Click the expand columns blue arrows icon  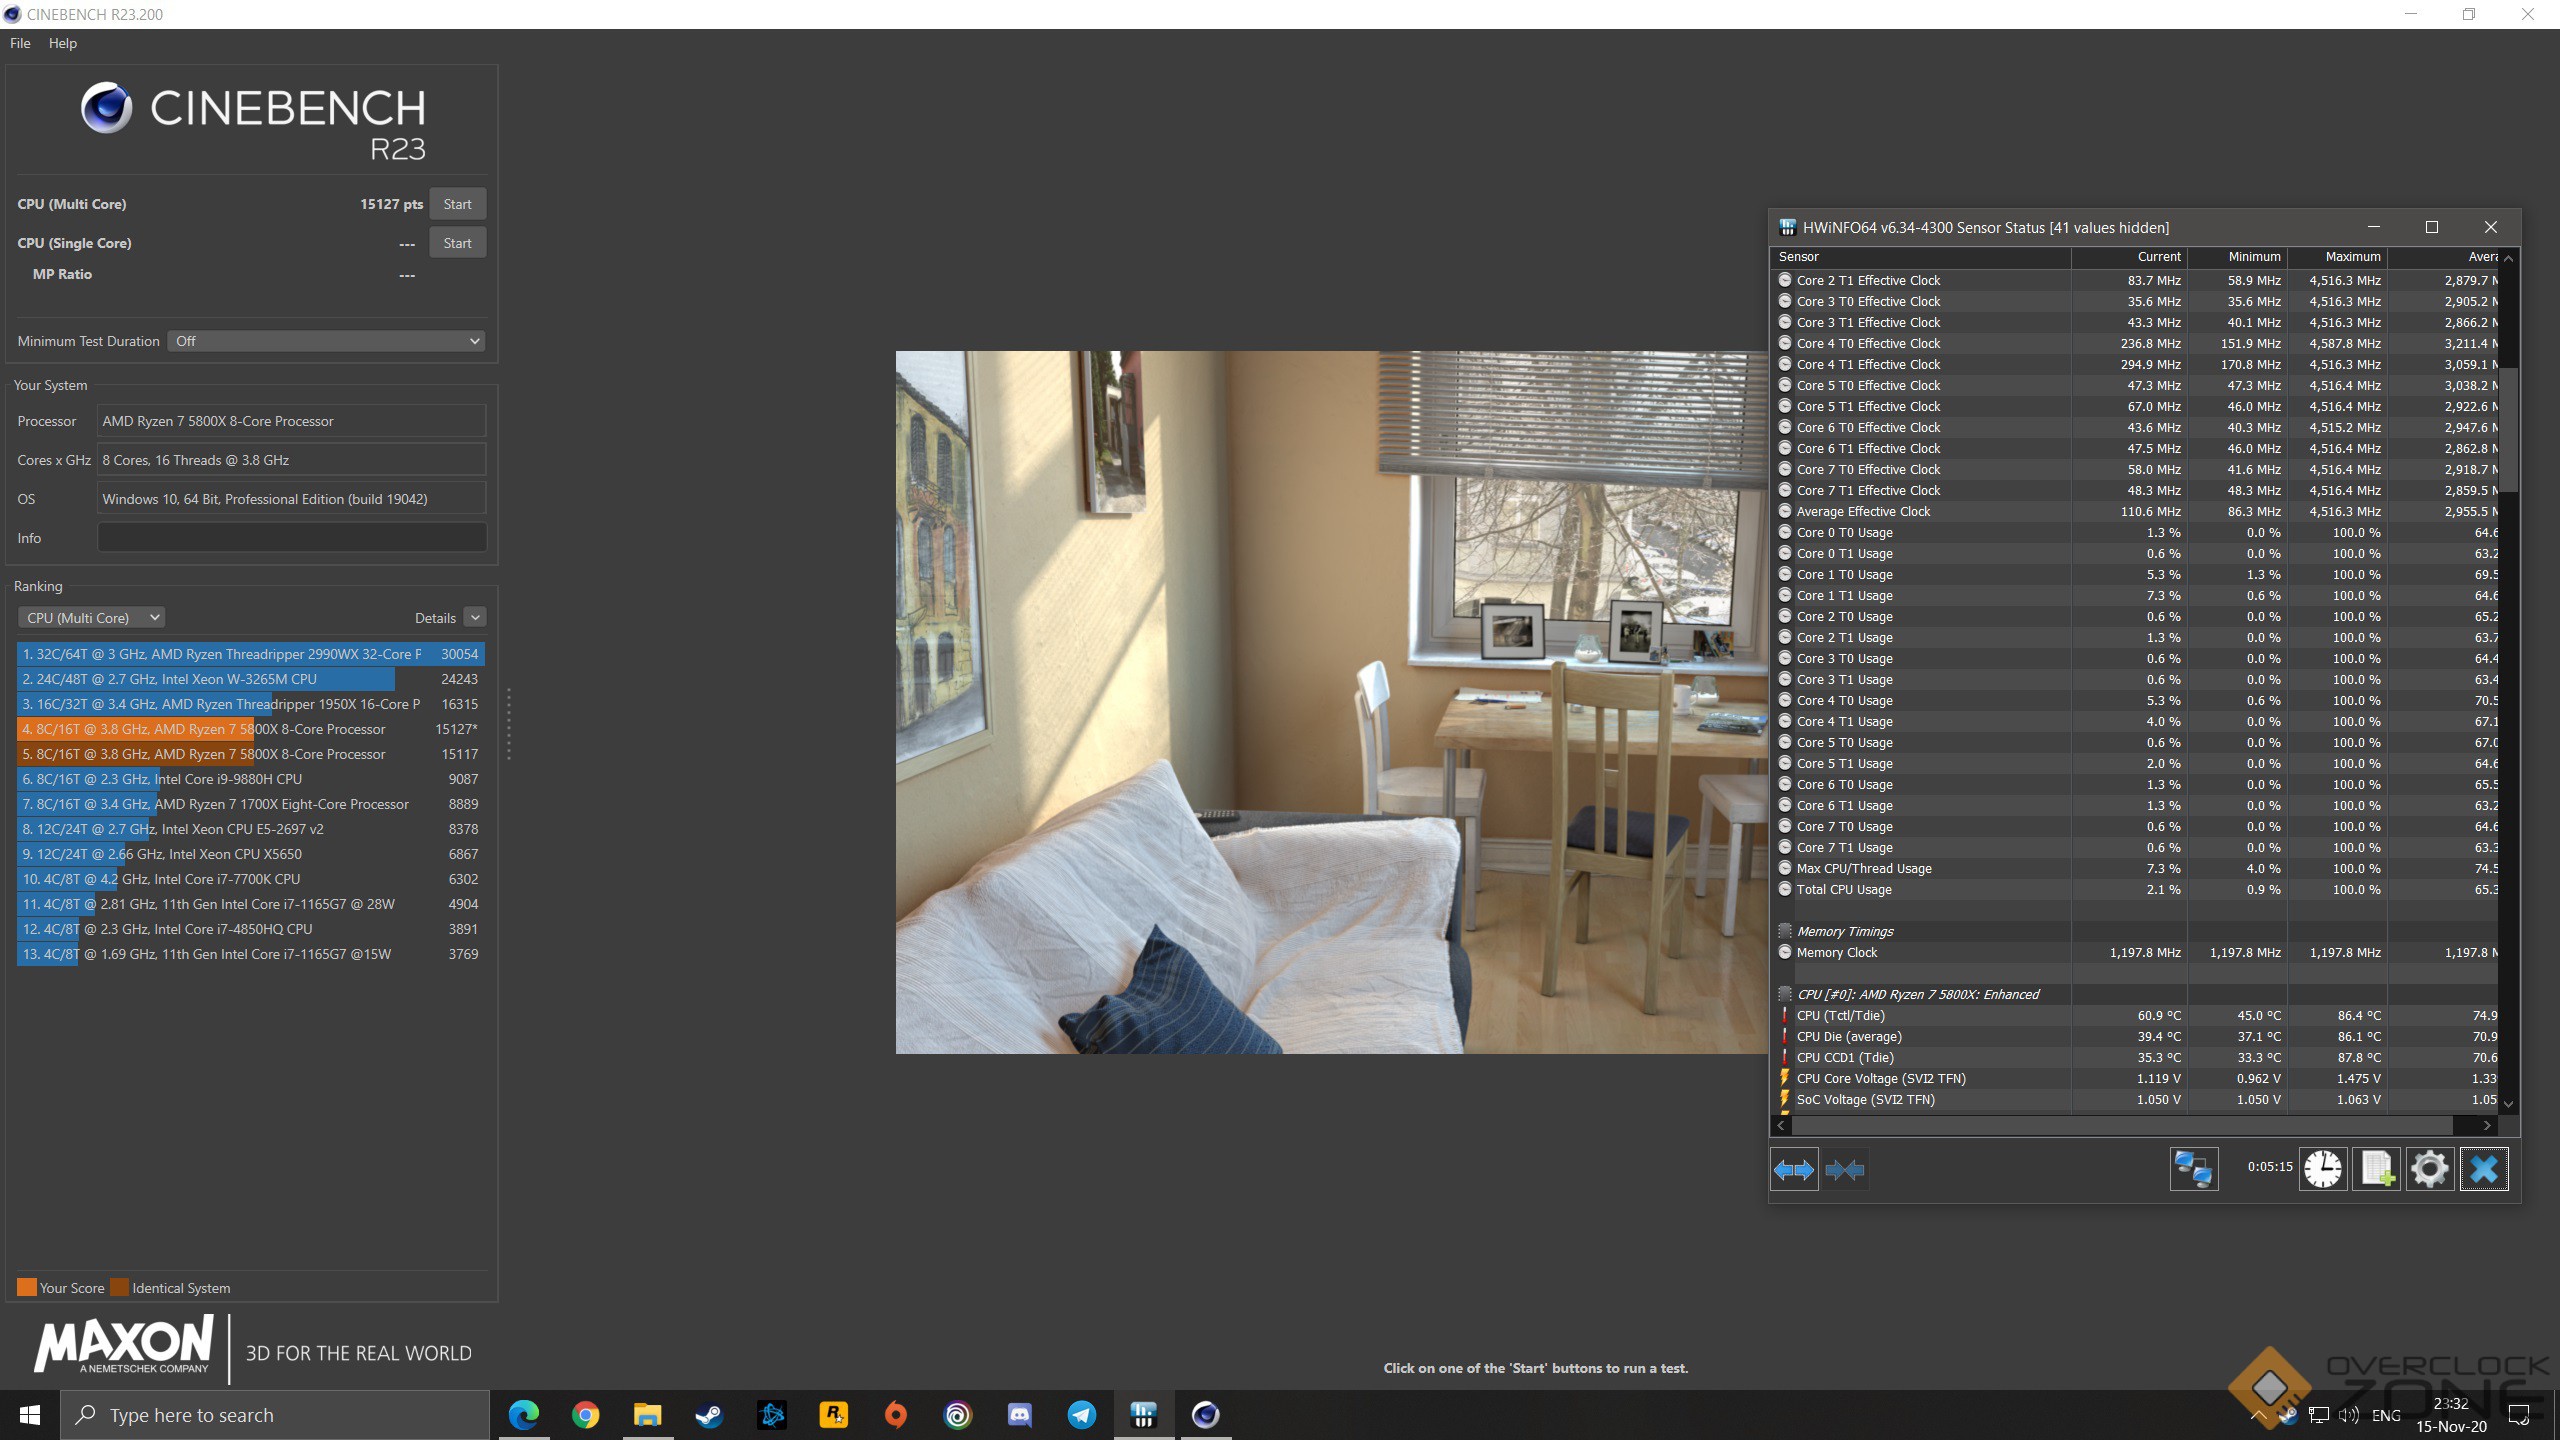1794,1169
